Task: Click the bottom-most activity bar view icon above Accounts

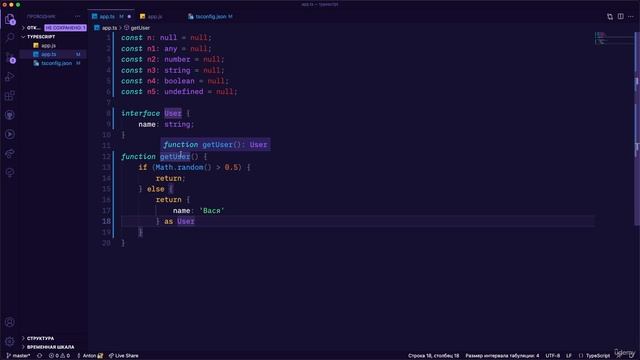Action: click(x=10, y=173)
